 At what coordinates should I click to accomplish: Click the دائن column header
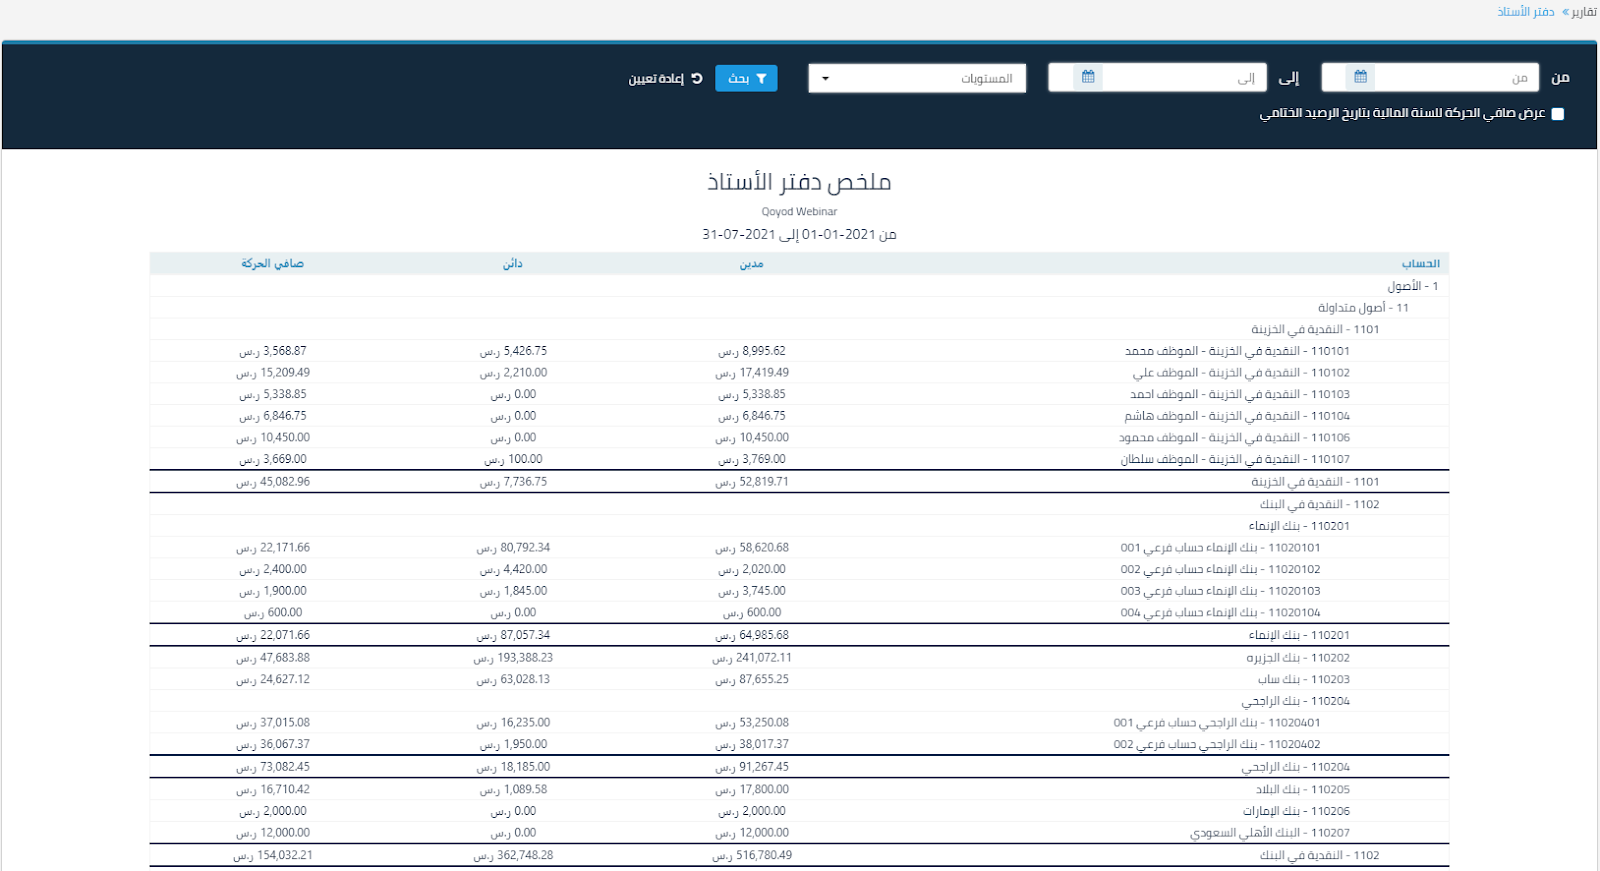pyautogui.click(x=512, y=264)
